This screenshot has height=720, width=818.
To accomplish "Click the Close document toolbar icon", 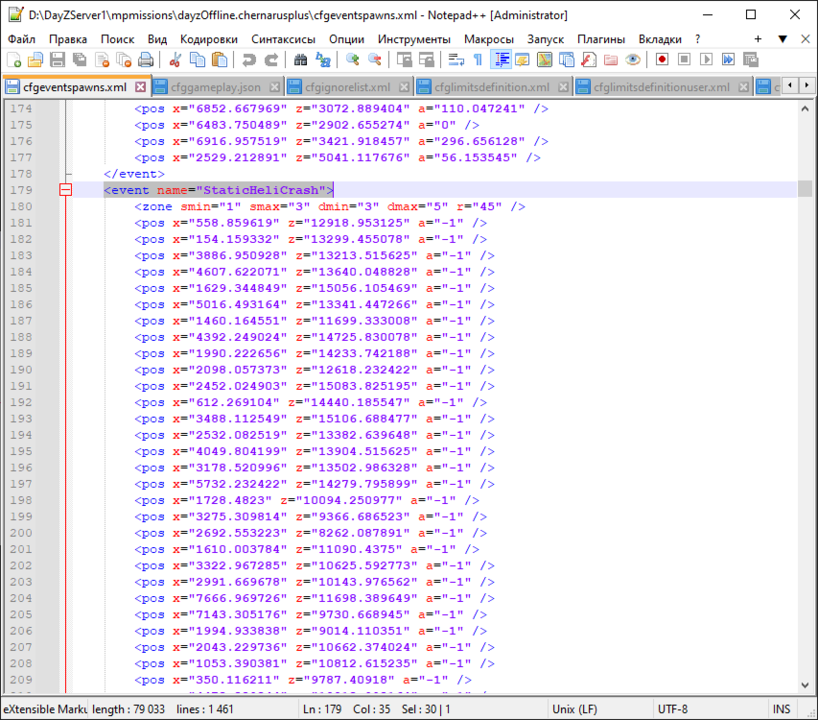I will click(x=102, y=60).
